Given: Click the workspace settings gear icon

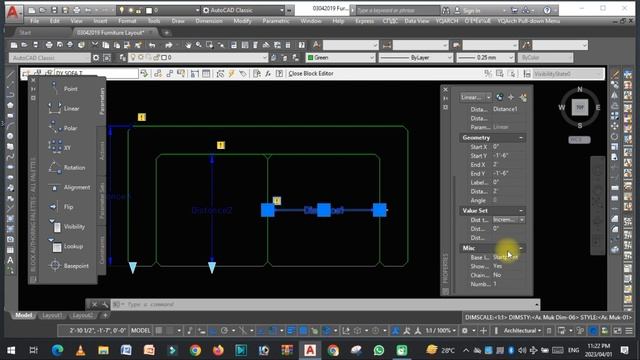Looking at the screenshot, I should click(96, 58).
